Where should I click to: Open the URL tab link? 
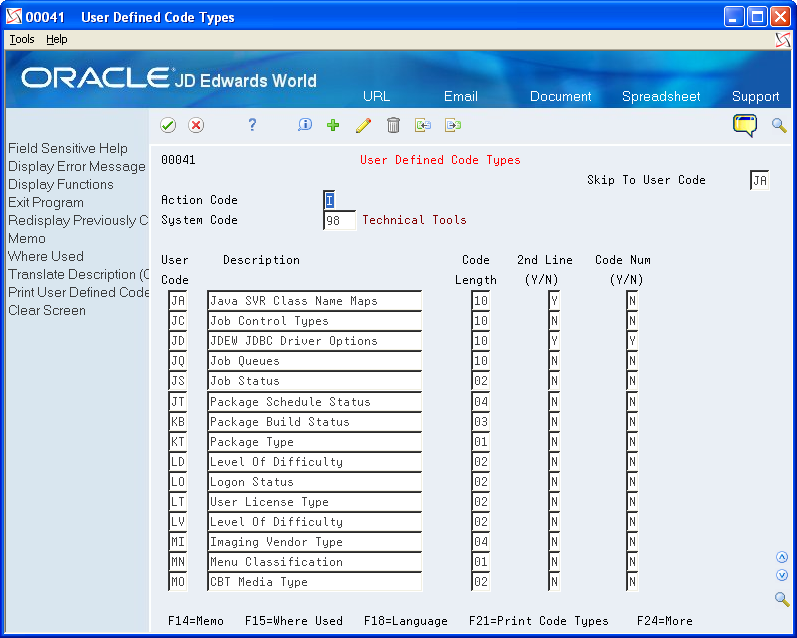point(377,96)
